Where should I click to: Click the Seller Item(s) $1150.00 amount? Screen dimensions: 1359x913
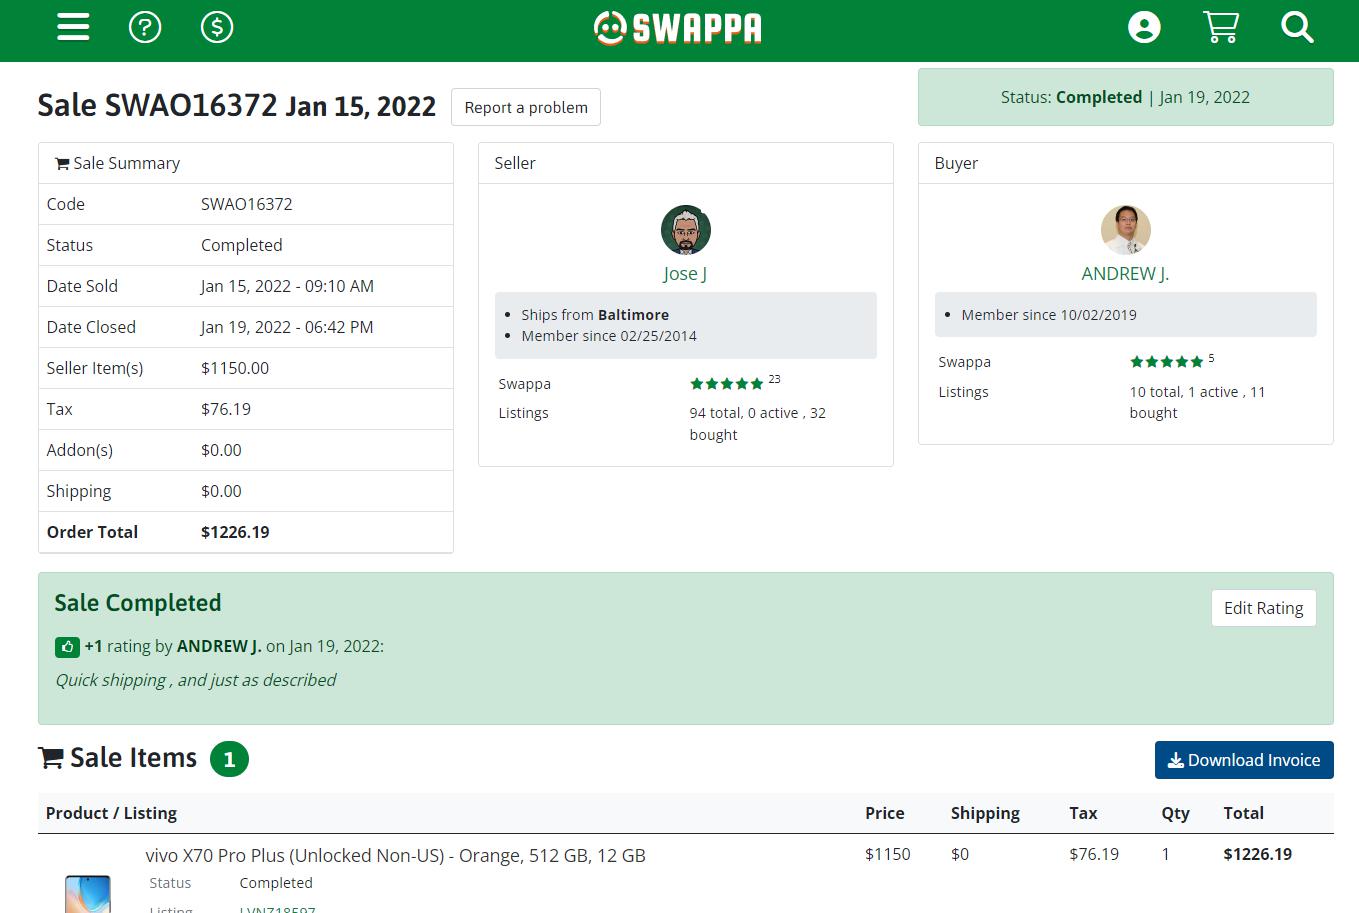pos(235,368)
